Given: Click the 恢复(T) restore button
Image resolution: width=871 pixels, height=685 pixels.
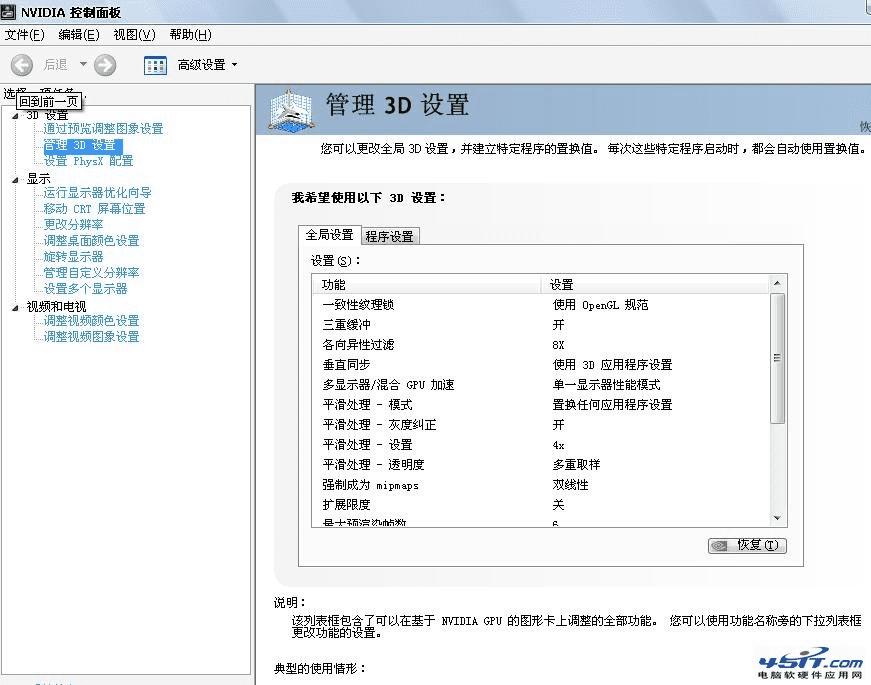Looking at the screenshot, I should pos(747,546).
